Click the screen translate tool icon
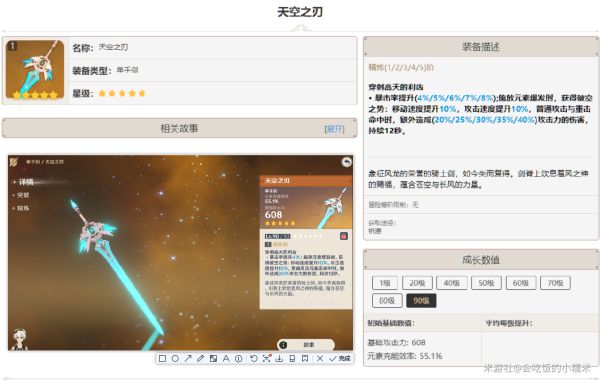 click(x=267, y=359)
